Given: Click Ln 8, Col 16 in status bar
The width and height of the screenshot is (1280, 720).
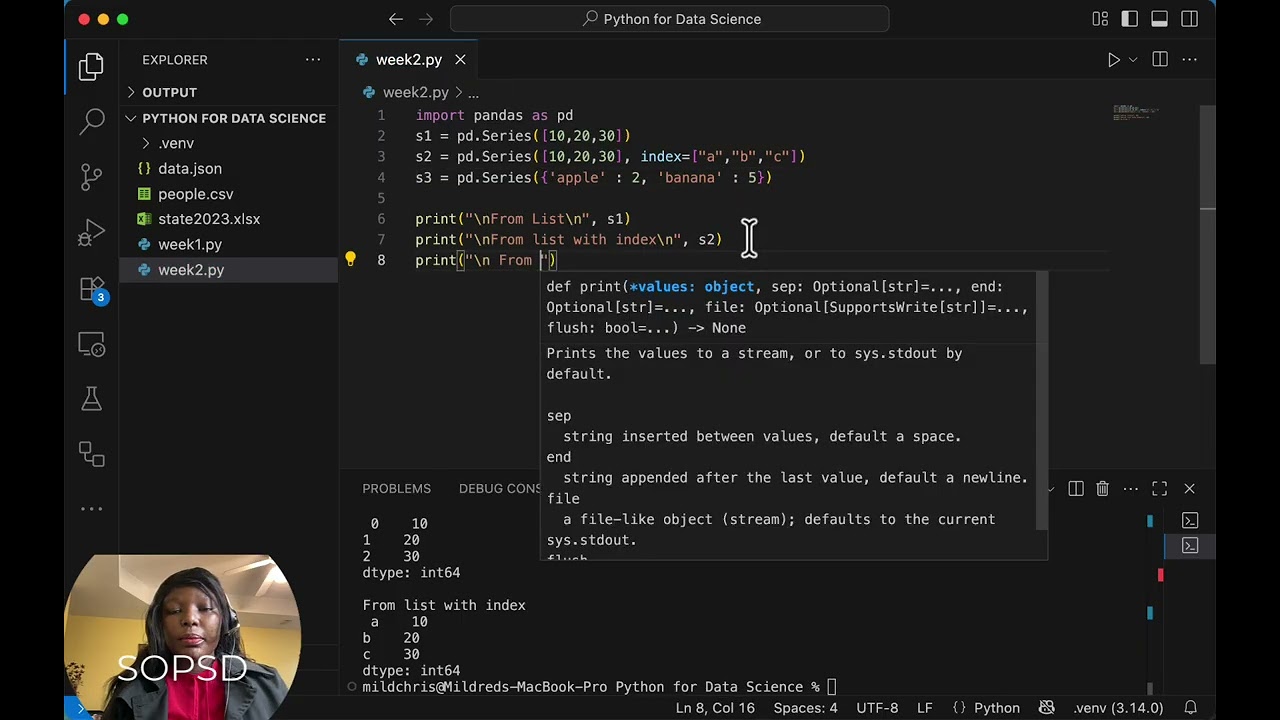Looking at the screenshot, I should [715, 708].
